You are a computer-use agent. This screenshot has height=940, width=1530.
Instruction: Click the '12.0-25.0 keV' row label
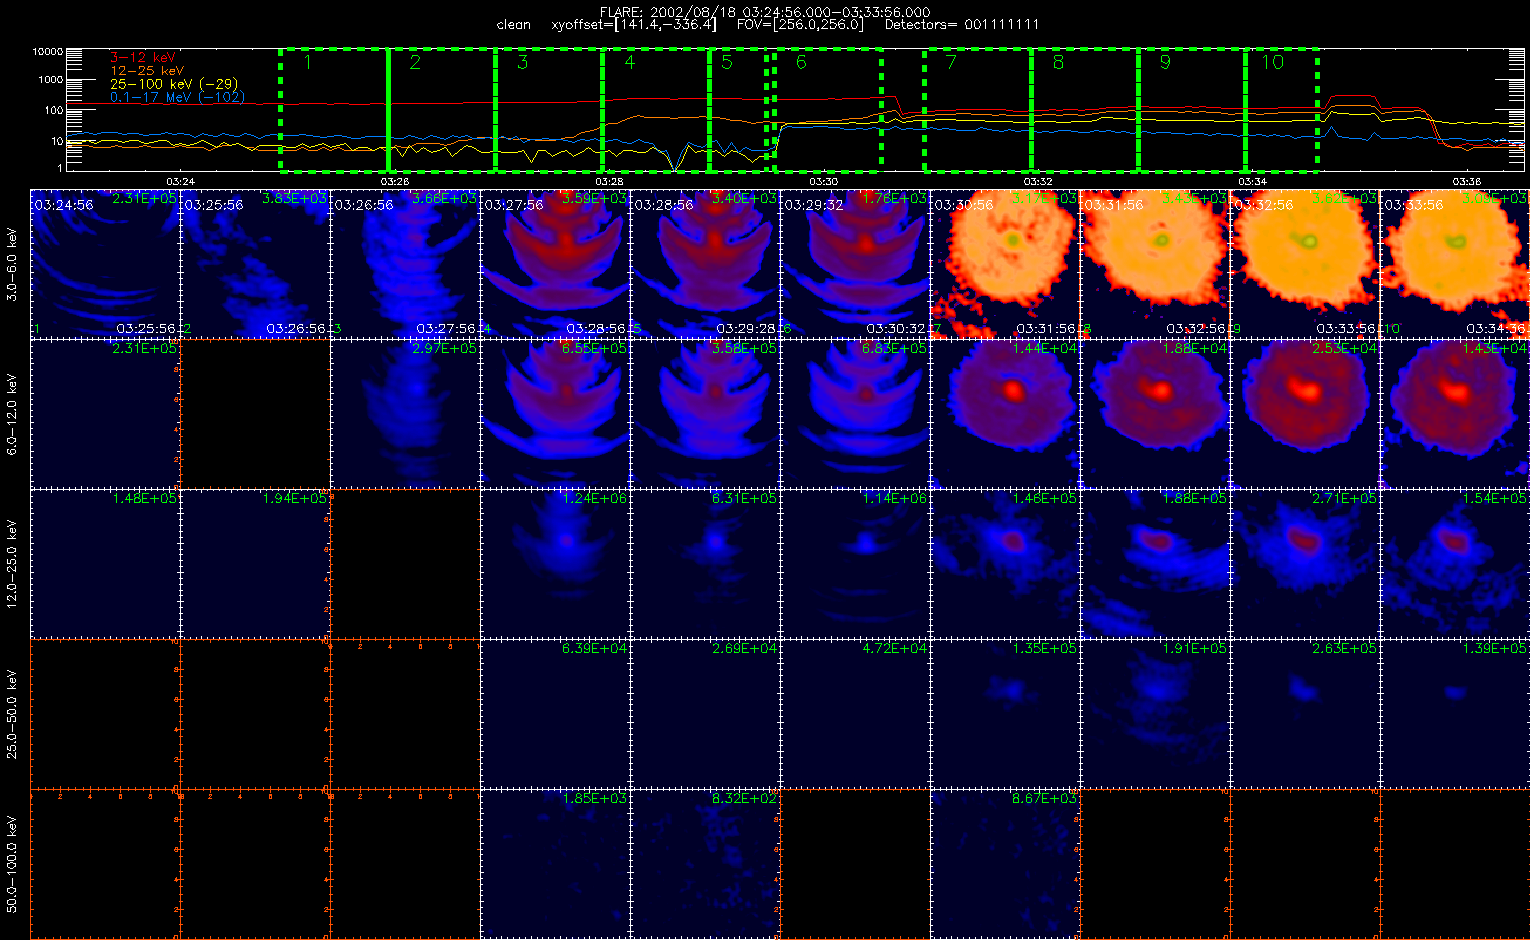[x=12, y=564]
